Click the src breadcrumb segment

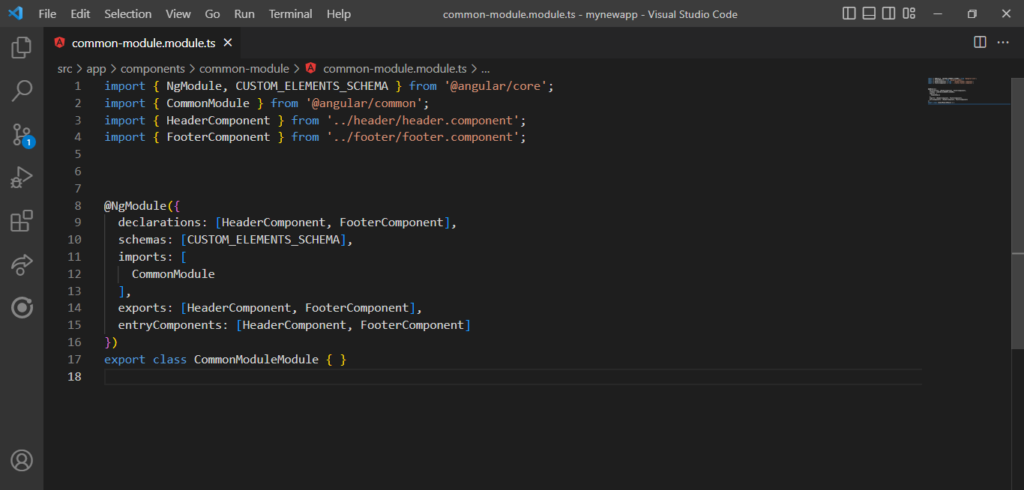(65, 69)
